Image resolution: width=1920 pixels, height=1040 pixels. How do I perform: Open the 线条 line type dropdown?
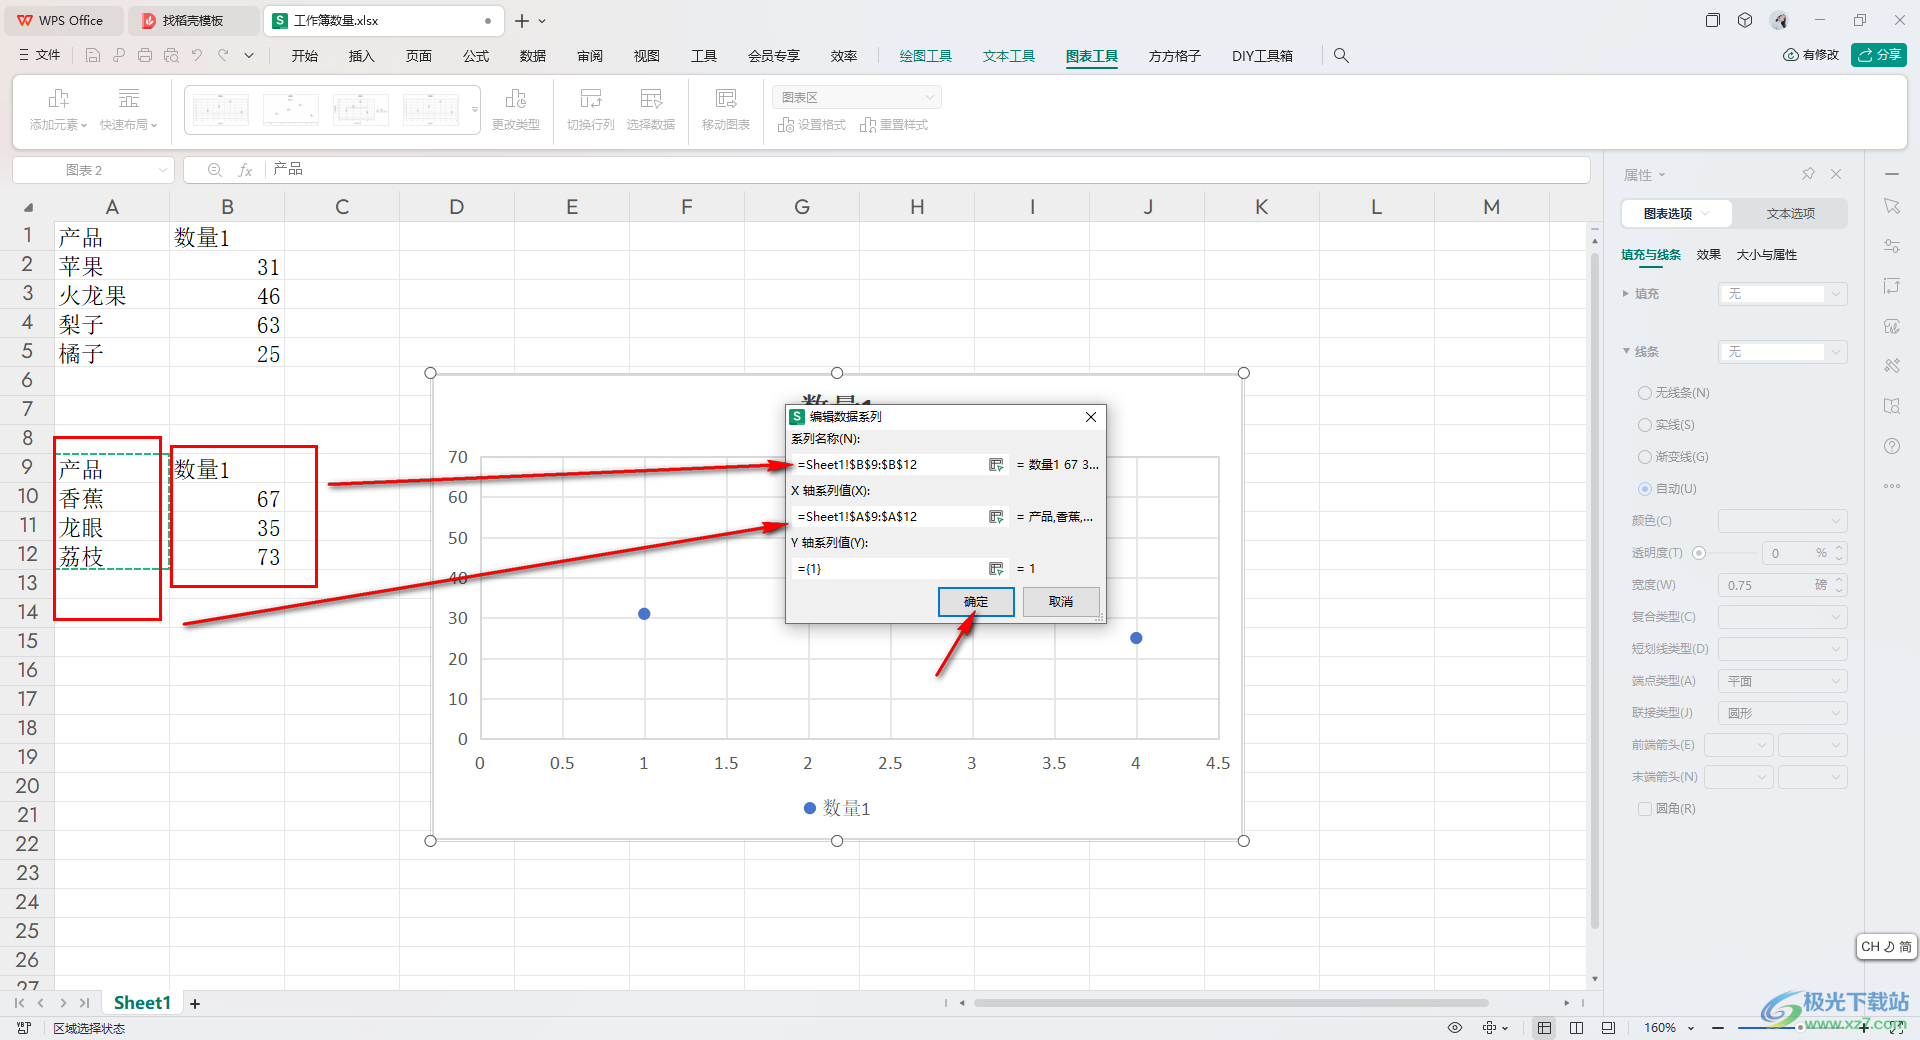1783,352
